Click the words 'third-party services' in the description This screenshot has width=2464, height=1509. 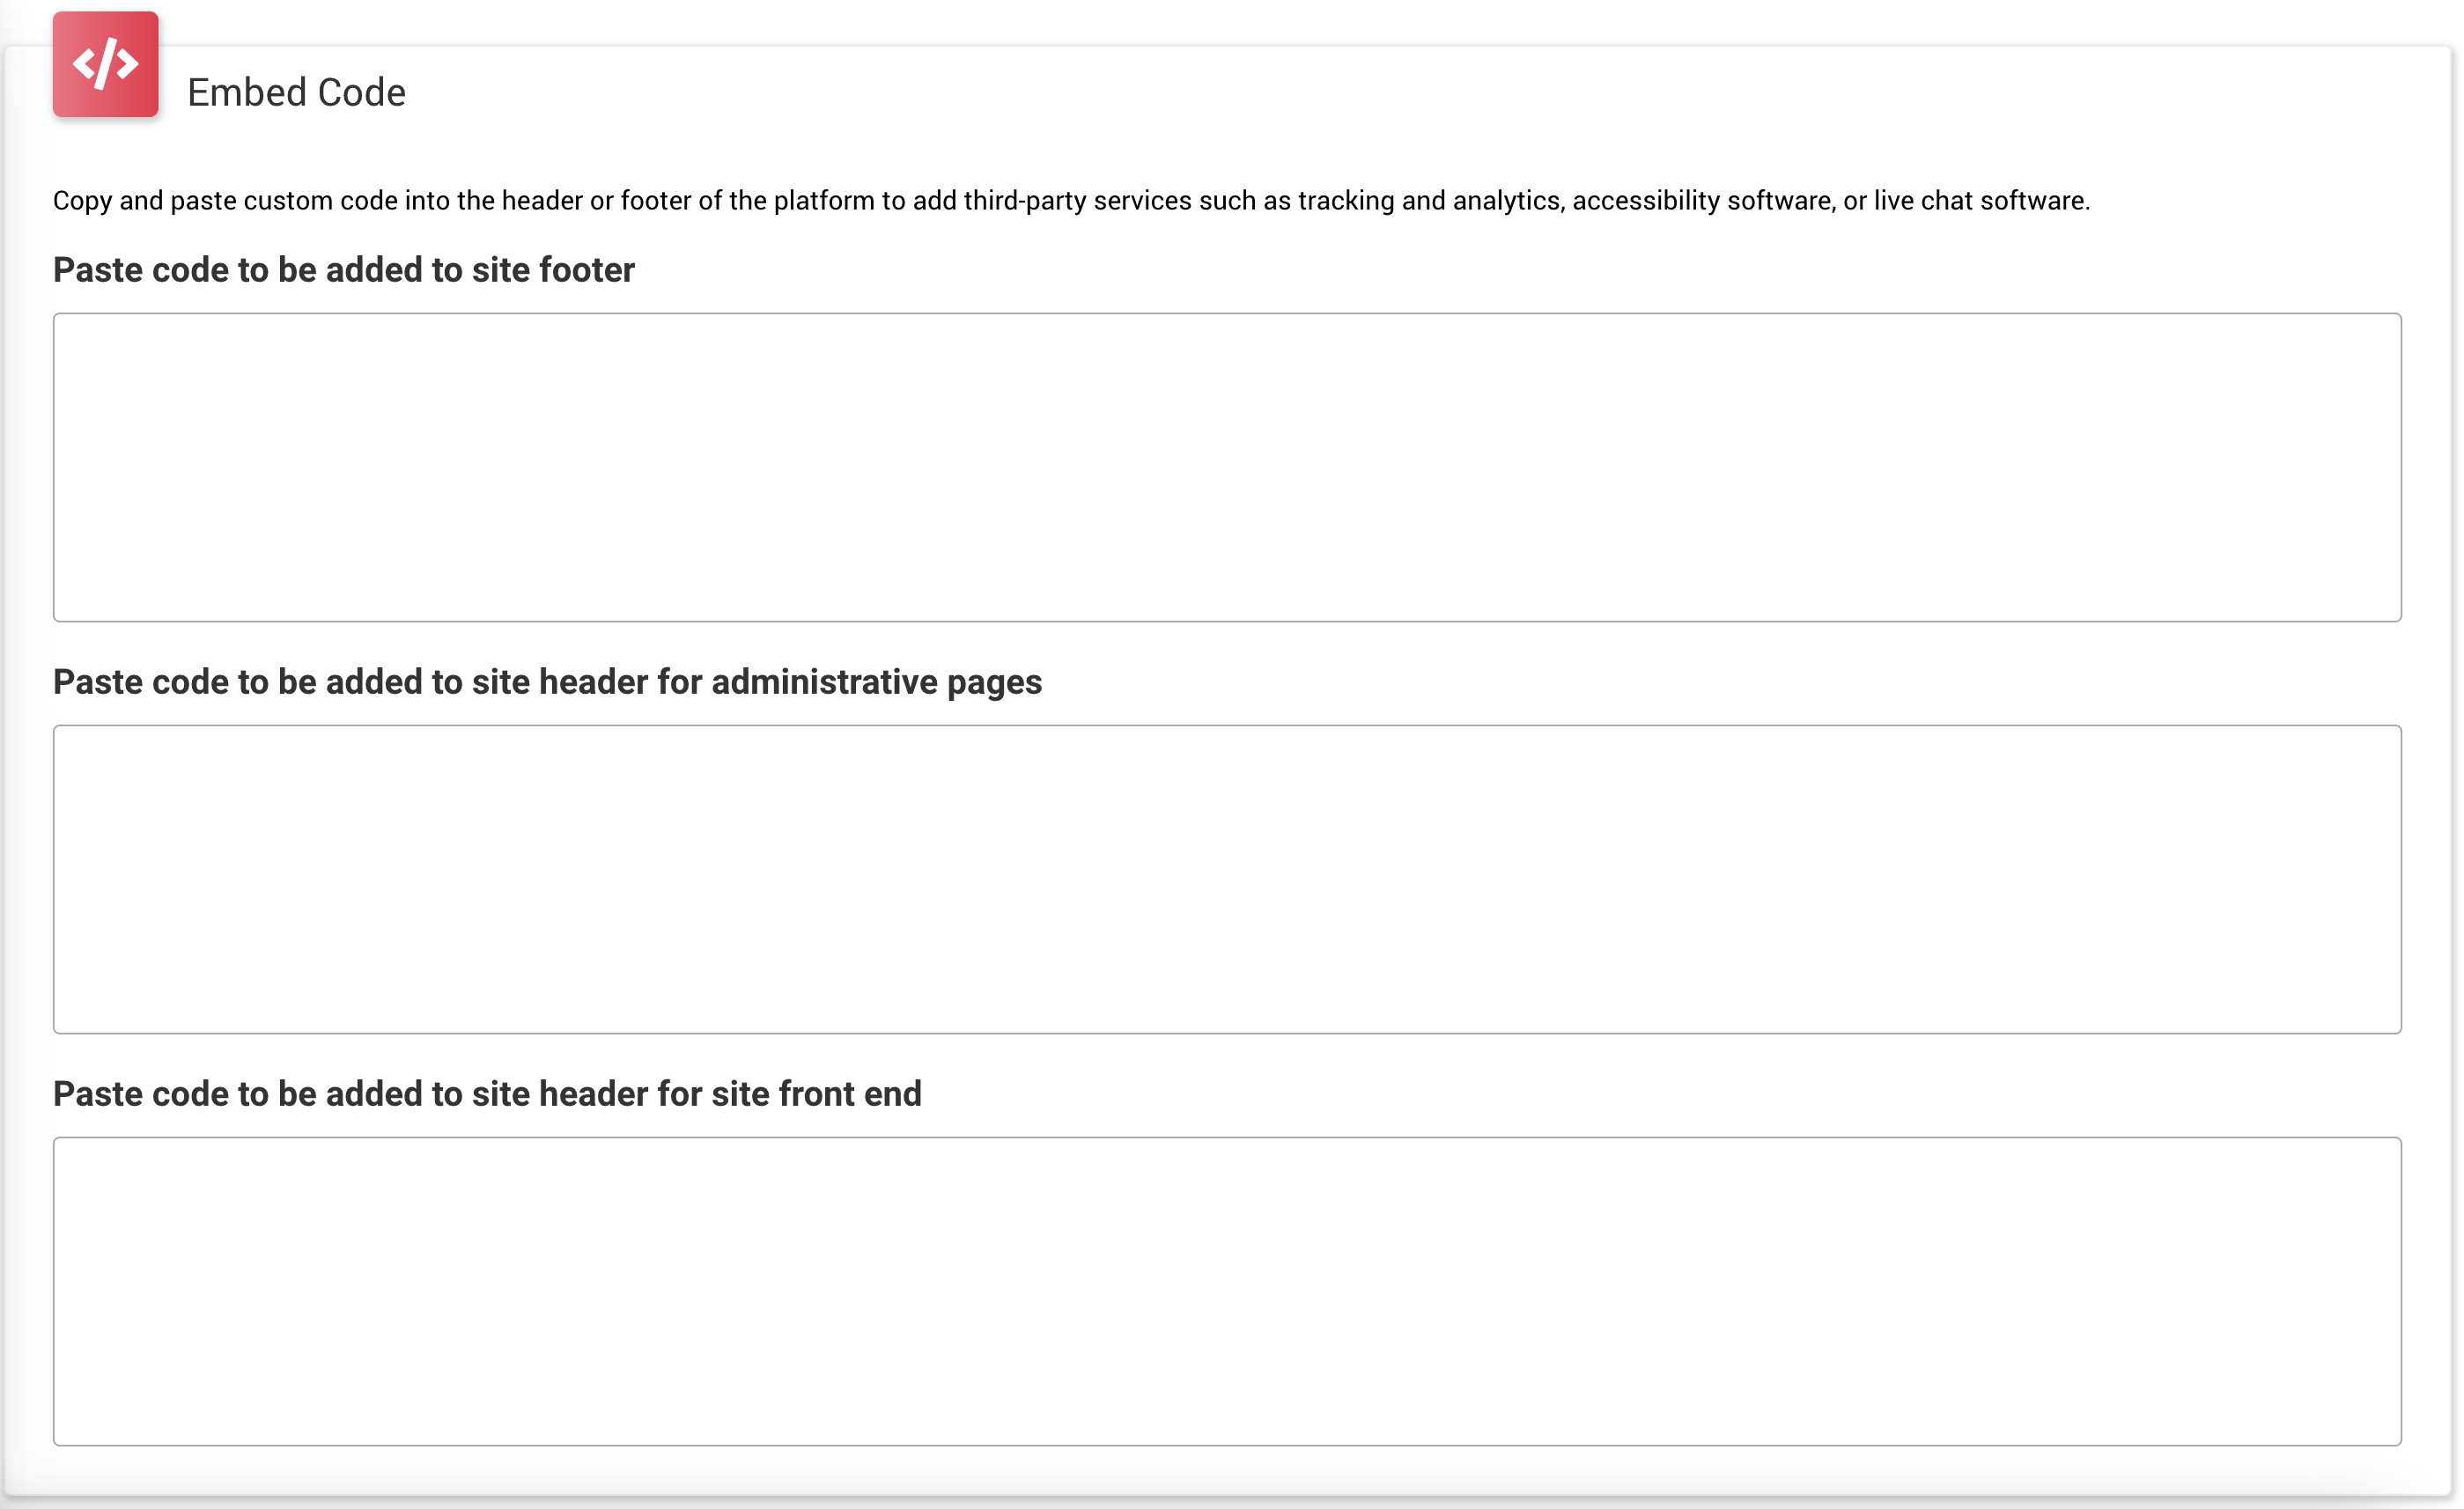[1077, 201]
